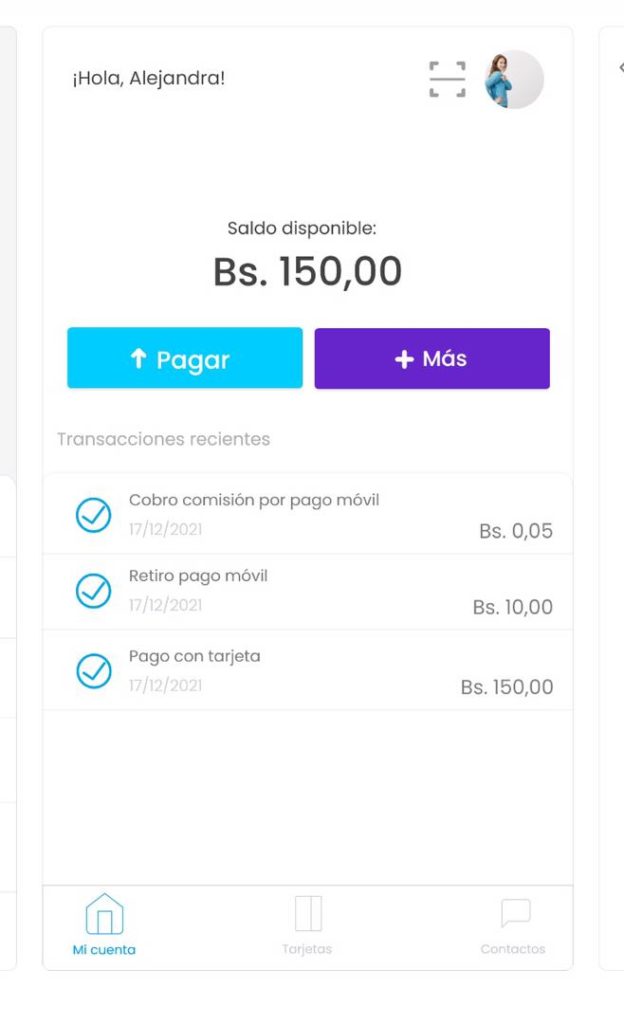624x1024 pixels.
Task: Click check icon beside Cobro comisión transaction
Action: pyautogui.click(x=94, y=515)
